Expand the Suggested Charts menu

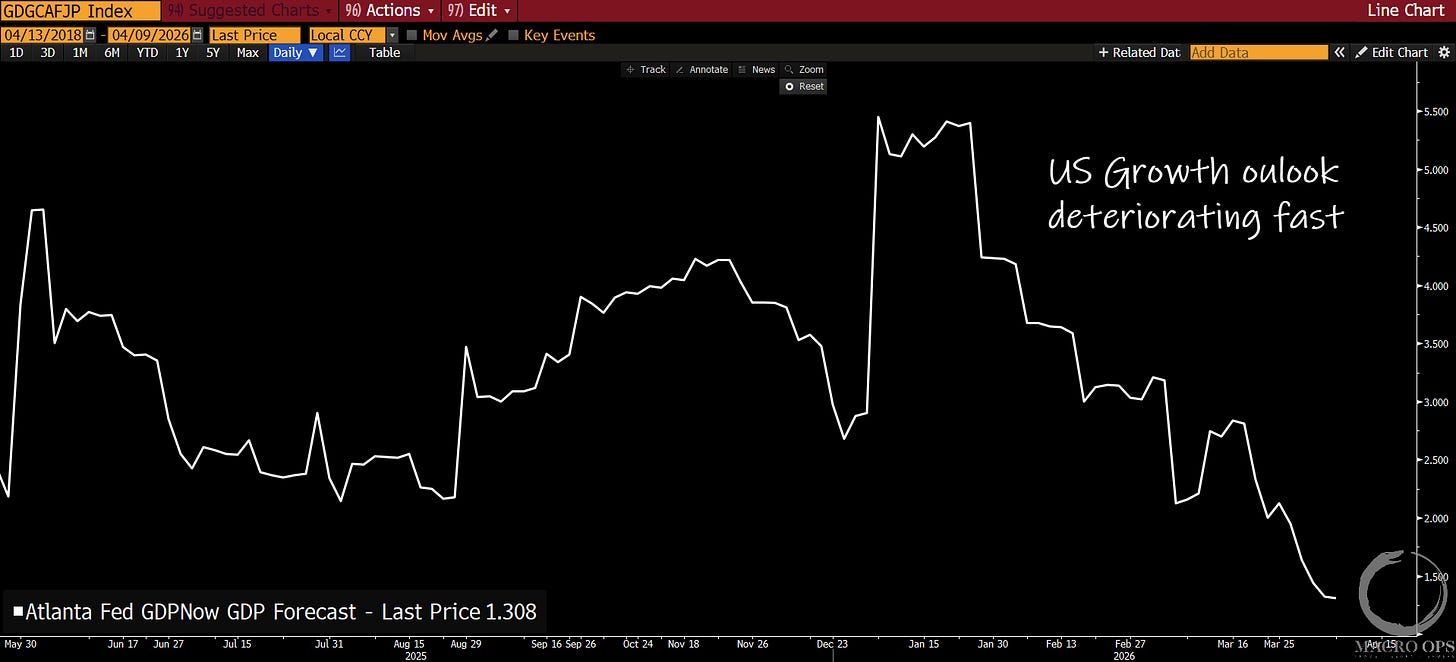(x=249, y=10)
